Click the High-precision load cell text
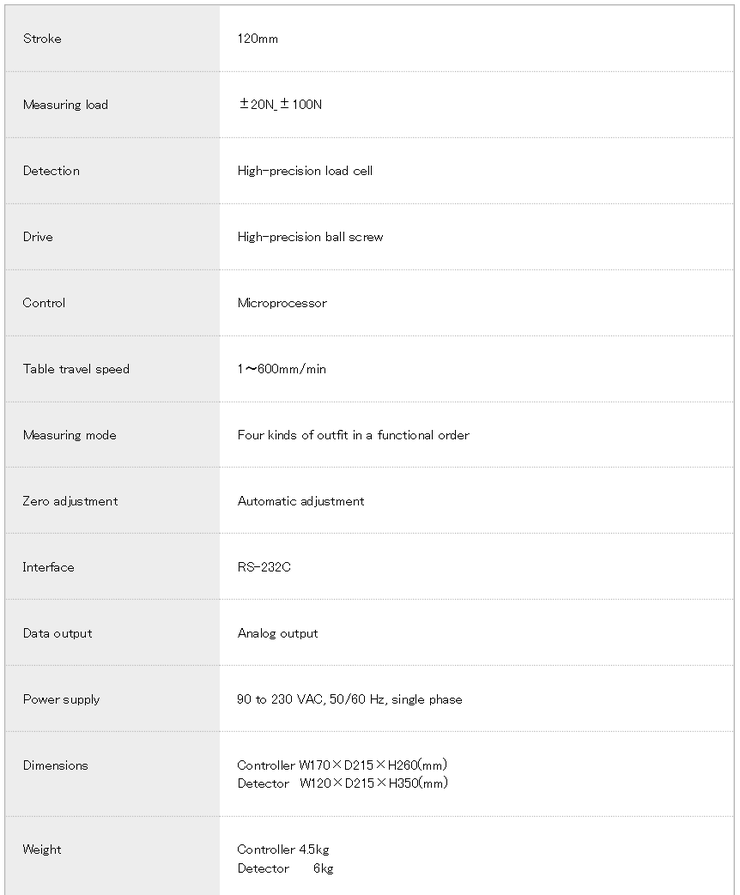Image resolution: width=740 pixels, height=895 pixels. tap(305, 171)
